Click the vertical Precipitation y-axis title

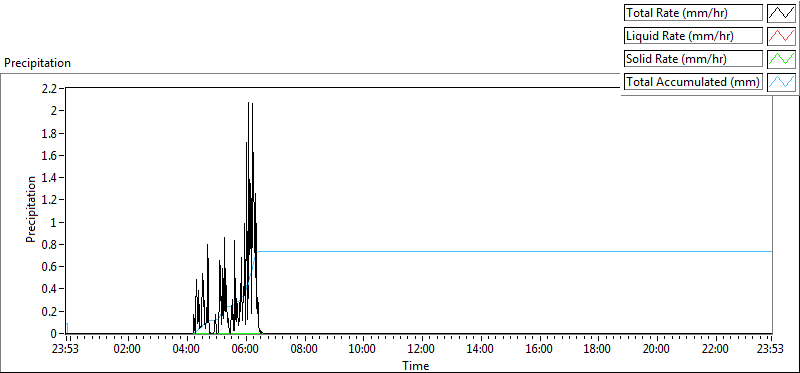[x=31, y=210]
